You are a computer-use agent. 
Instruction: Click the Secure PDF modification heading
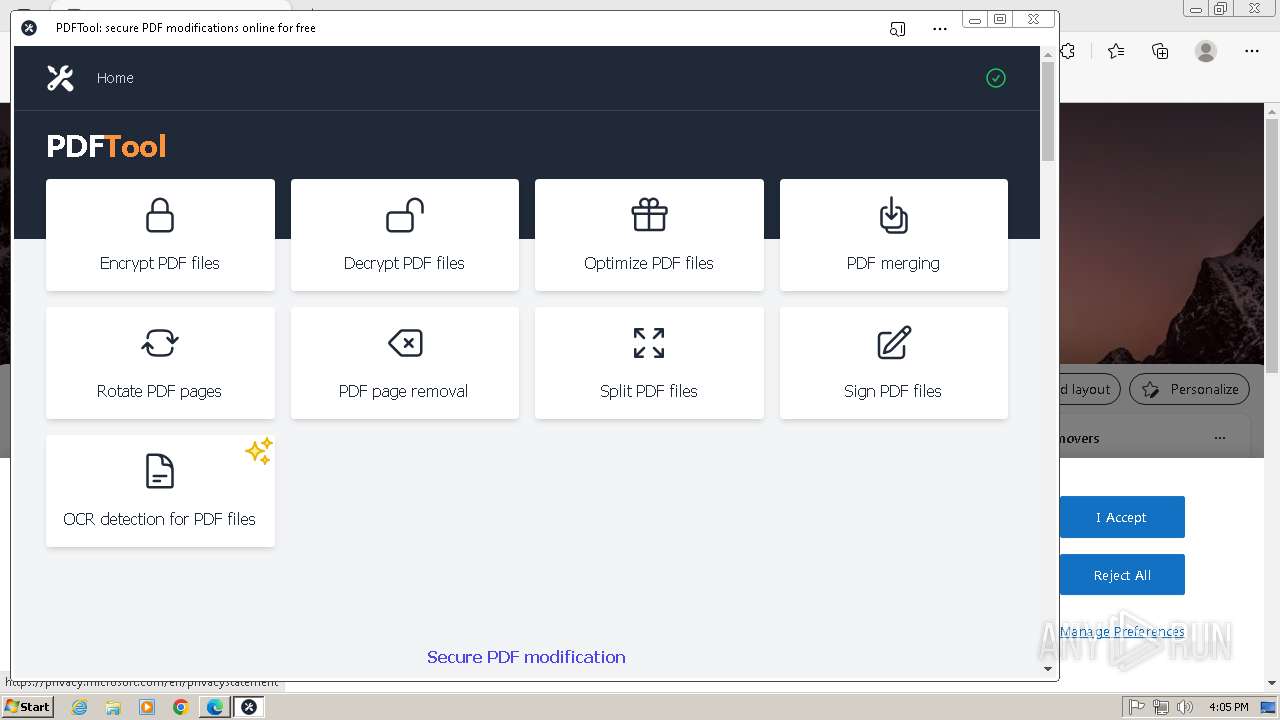[x=526, y=657]
